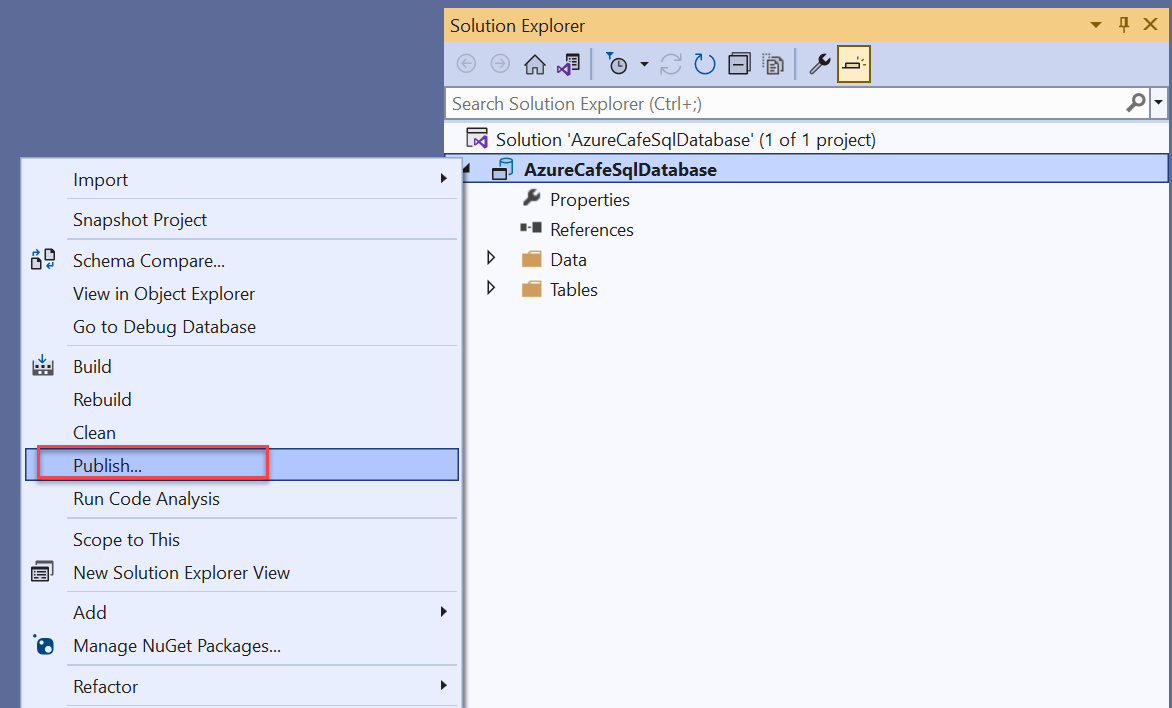The width and height of the screenshot is (1172, 708).
Task: Click the Search Solution Explorer field
Action: coord(785,103)
